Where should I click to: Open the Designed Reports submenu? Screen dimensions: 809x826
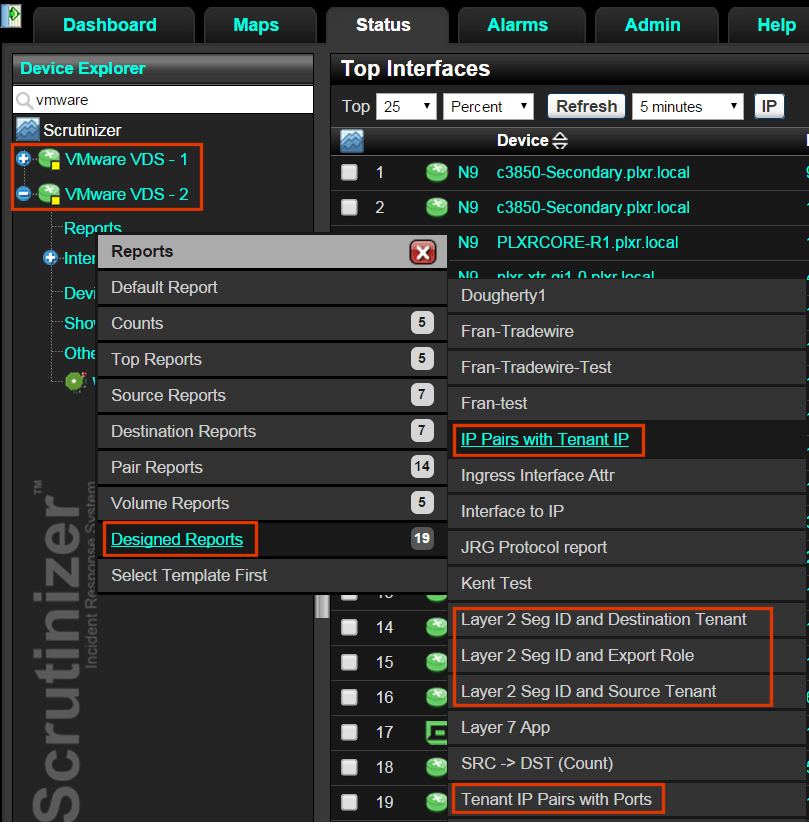(x=272, y=539)
